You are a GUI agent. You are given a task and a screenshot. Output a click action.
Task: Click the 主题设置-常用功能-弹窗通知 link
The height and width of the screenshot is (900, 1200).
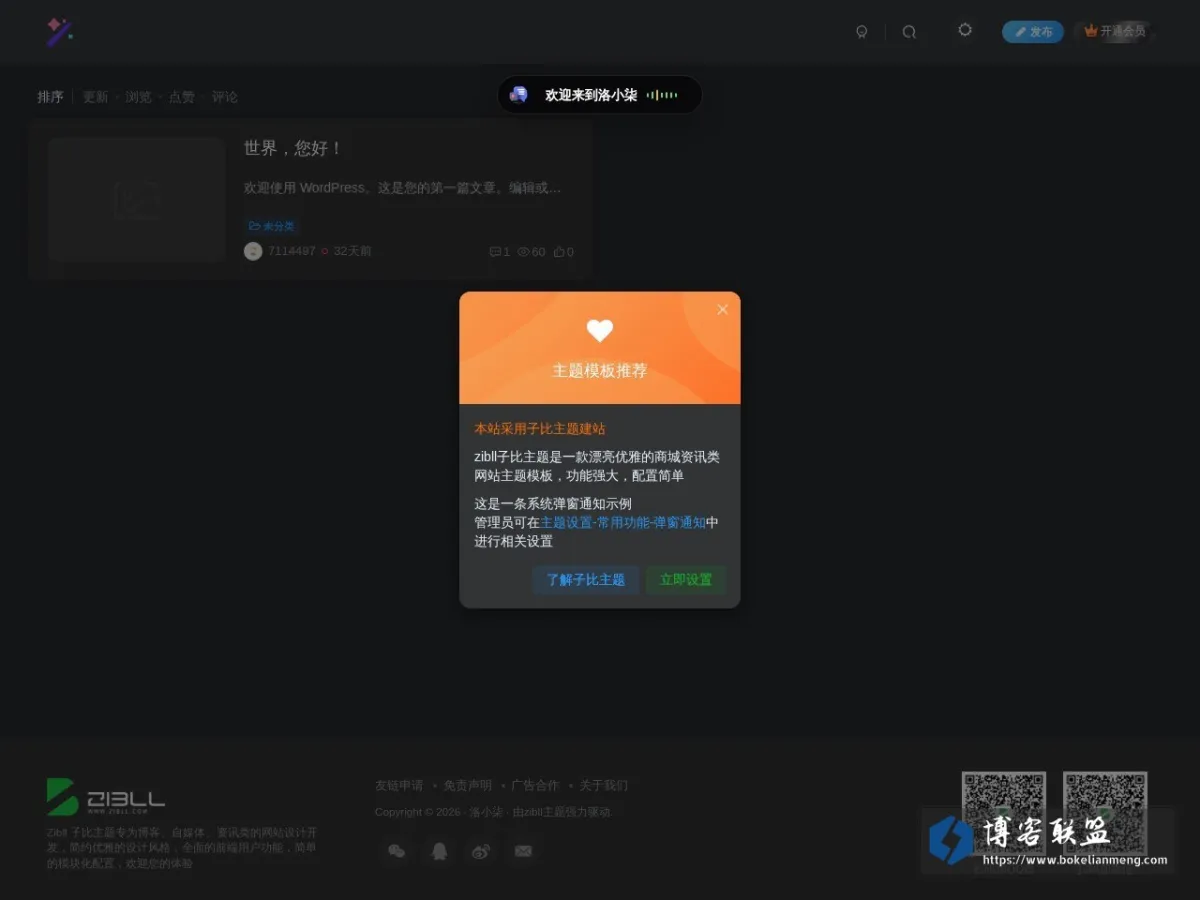(x=623, y=522)
